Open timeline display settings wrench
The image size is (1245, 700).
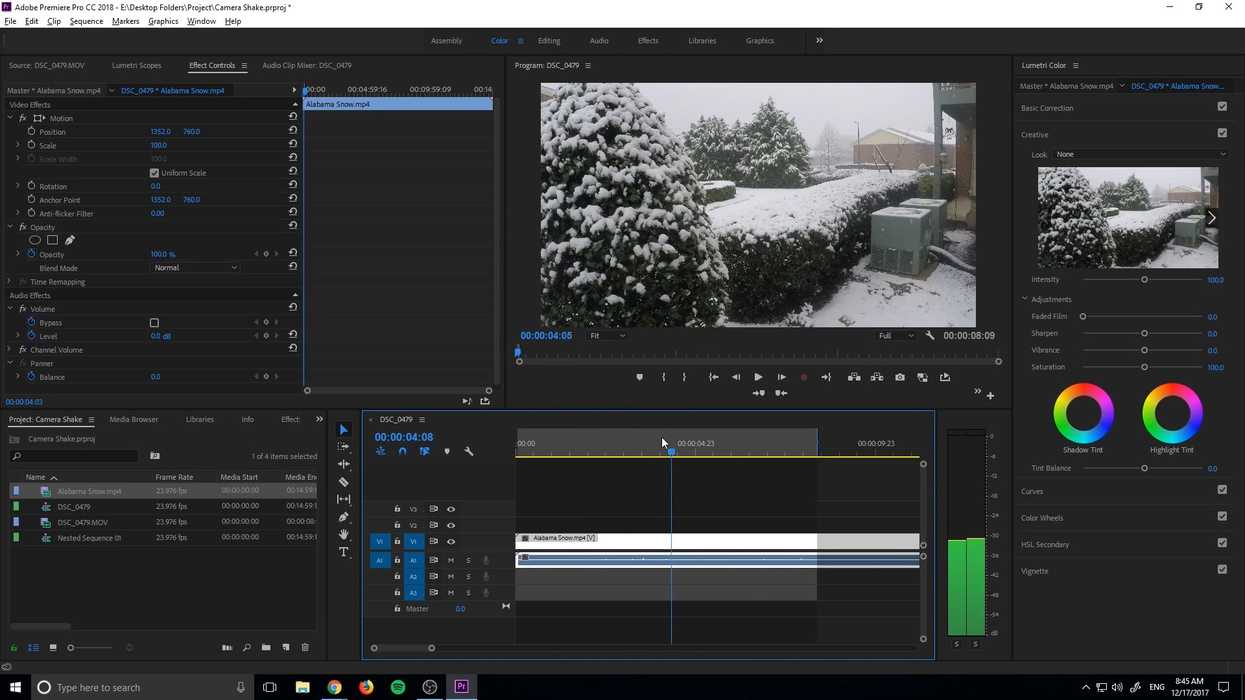click(469, 452)
